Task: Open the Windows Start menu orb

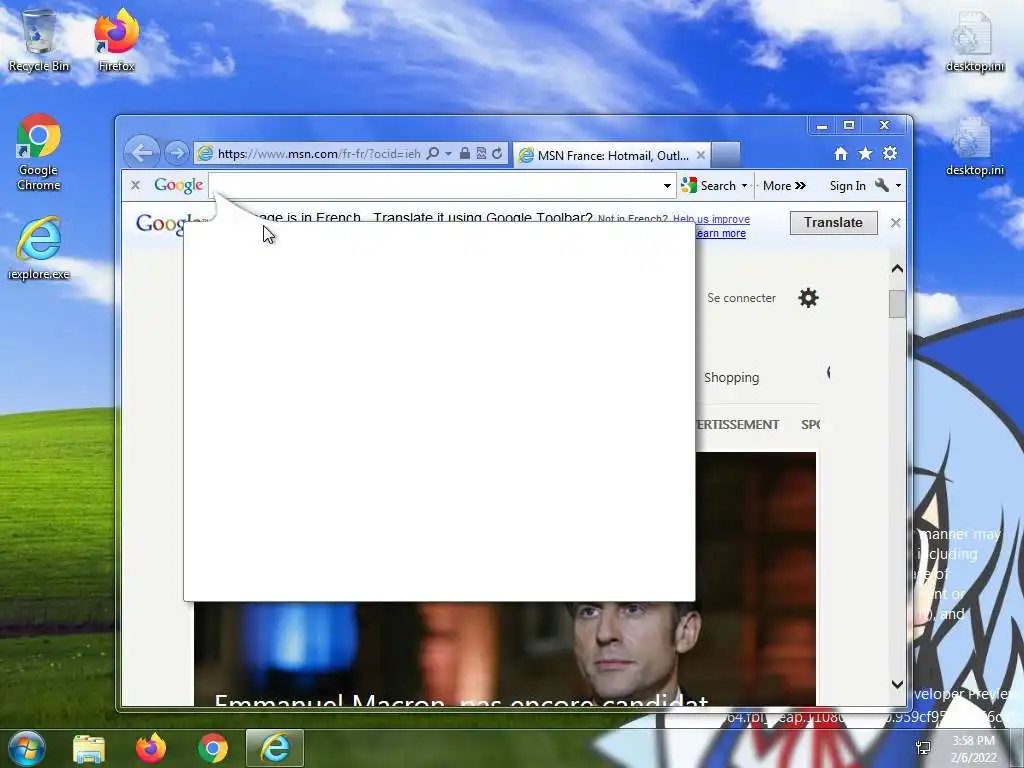Action: pos(26,748)
